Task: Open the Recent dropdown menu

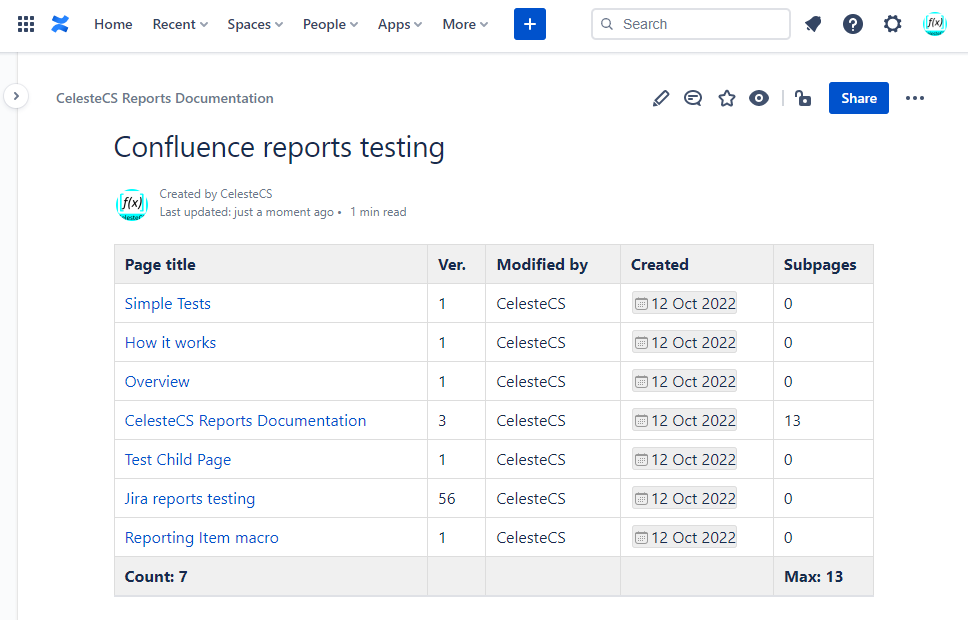Action: 180,24
